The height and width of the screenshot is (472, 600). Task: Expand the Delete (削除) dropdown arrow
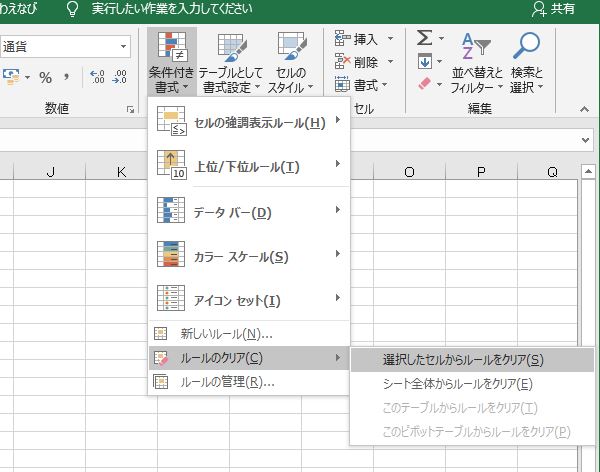[x=390, y=61]
